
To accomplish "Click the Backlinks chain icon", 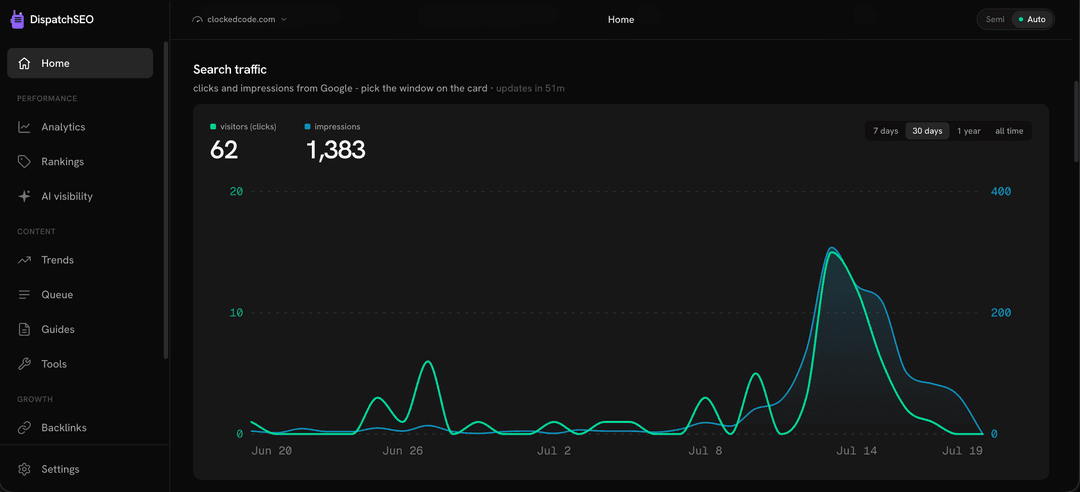I will click(24, 428).
